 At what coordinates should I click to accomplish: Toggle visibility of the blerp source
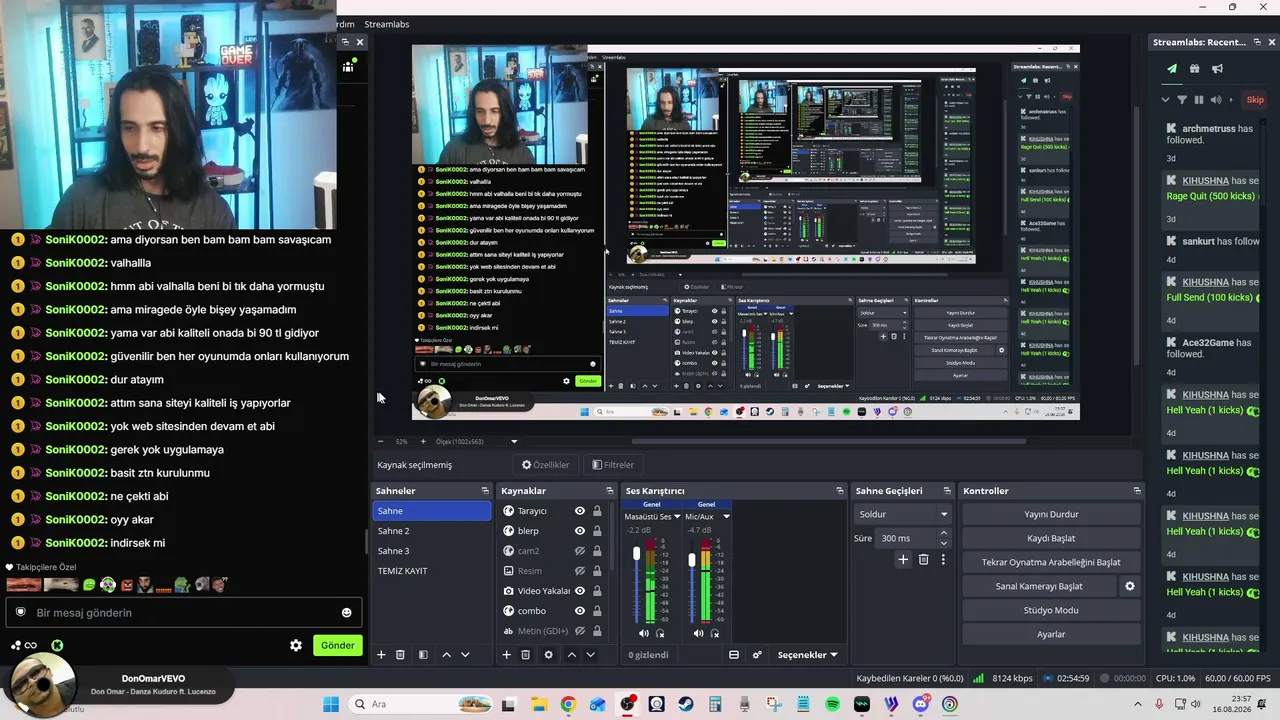[579, 531]
